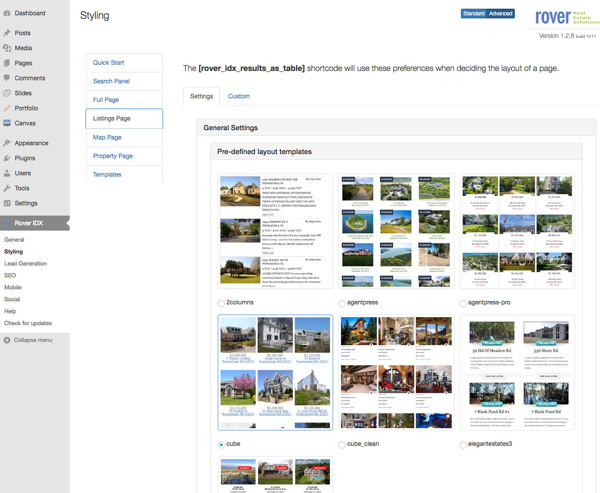Select the elegantestates3 radio button
600x493 pixels.
click(x=463, y=444)
